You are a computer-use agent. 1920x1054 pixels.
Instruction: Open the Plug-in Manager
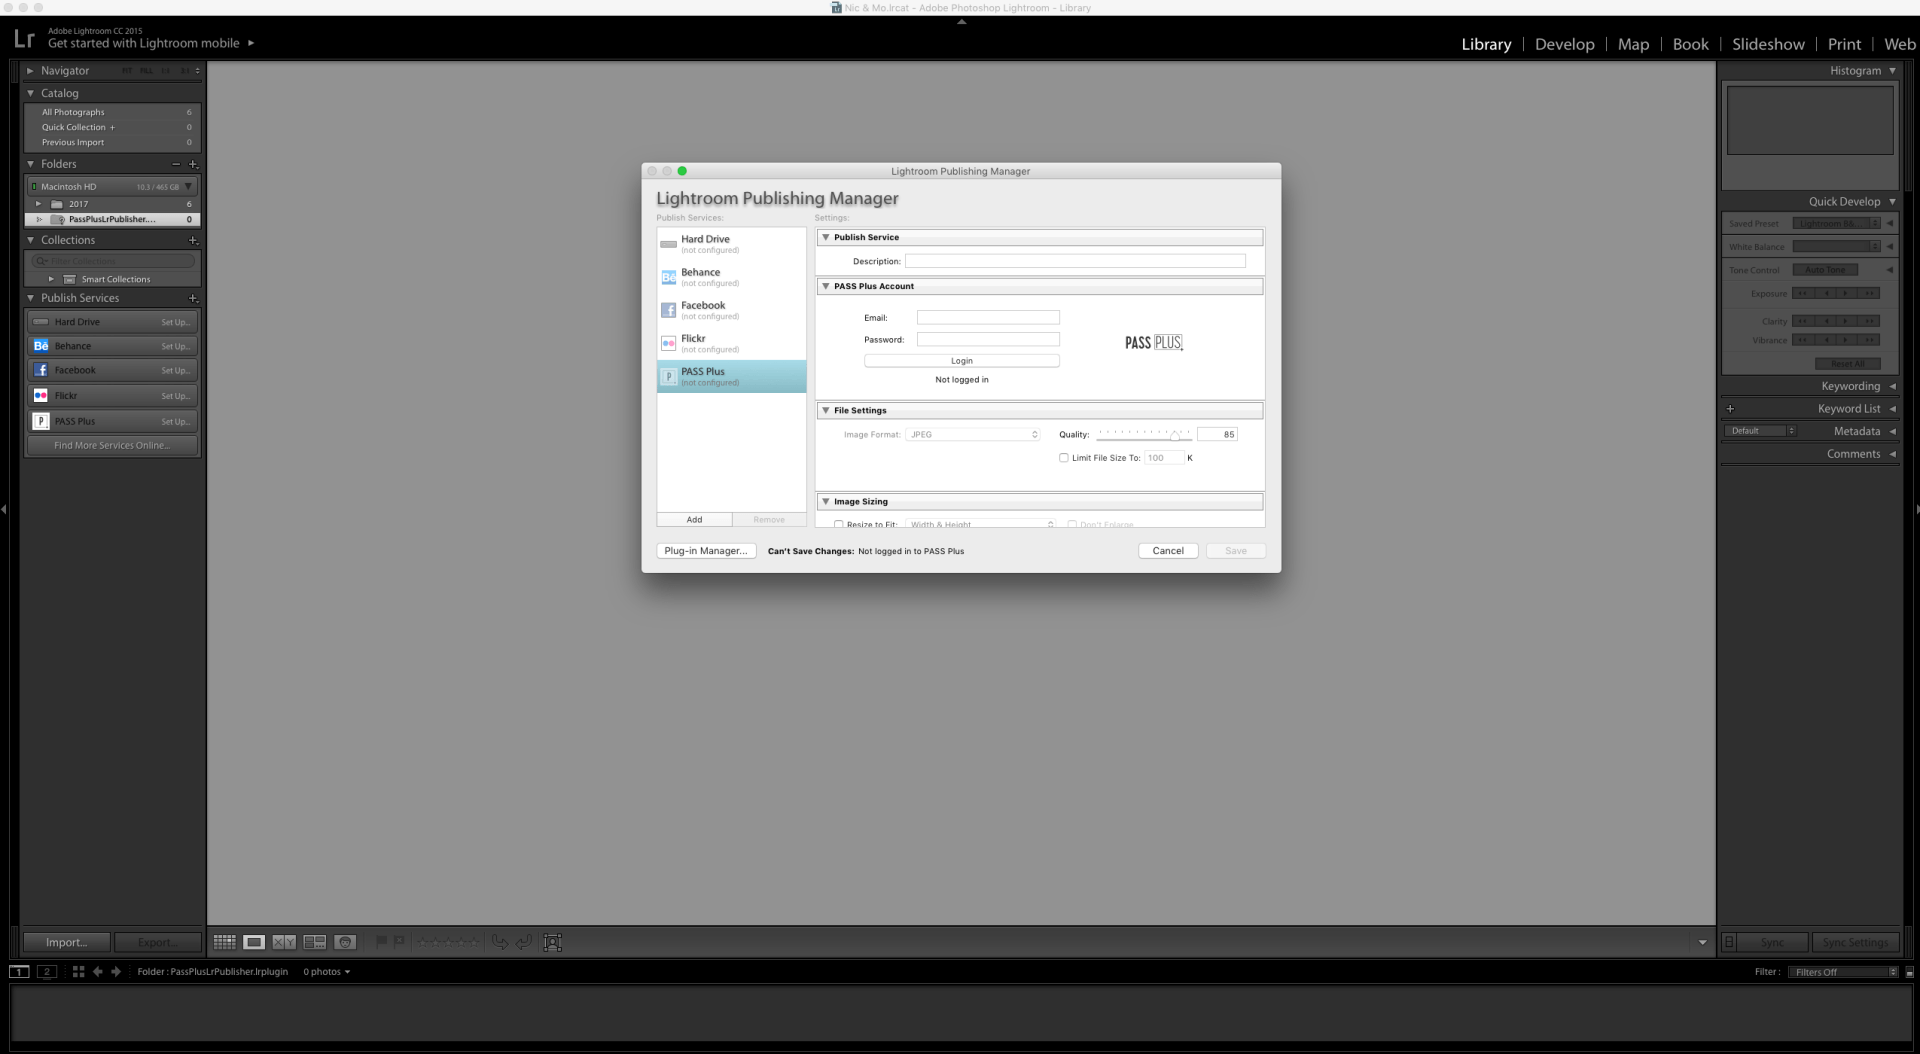tap(706, 551)
